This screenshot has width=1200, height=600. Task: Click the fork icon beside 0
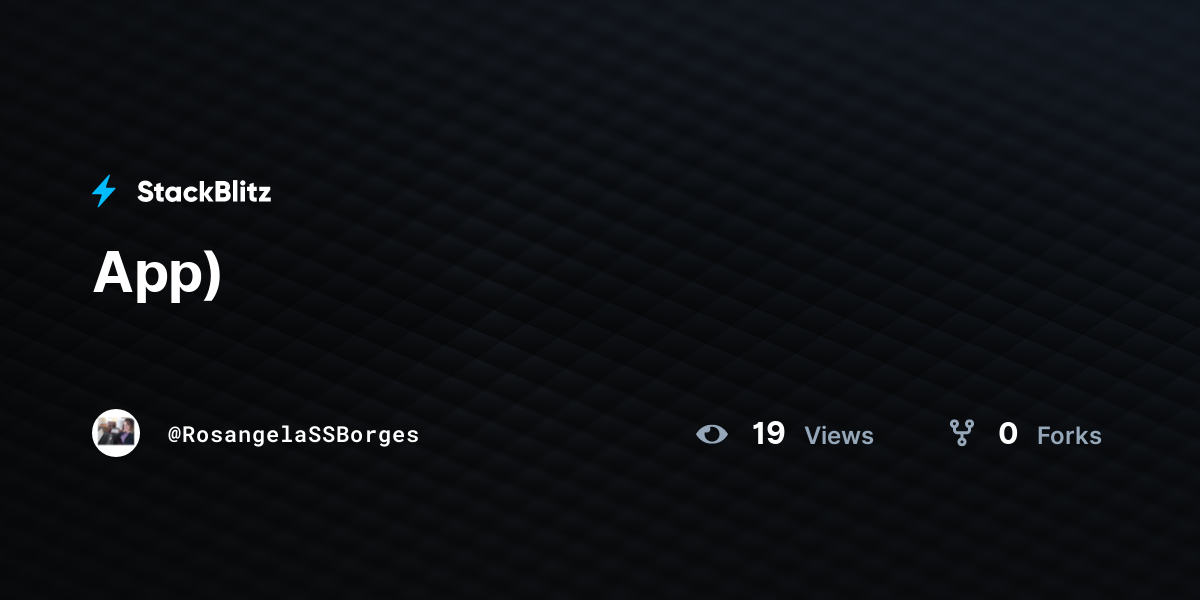(962, 433)
